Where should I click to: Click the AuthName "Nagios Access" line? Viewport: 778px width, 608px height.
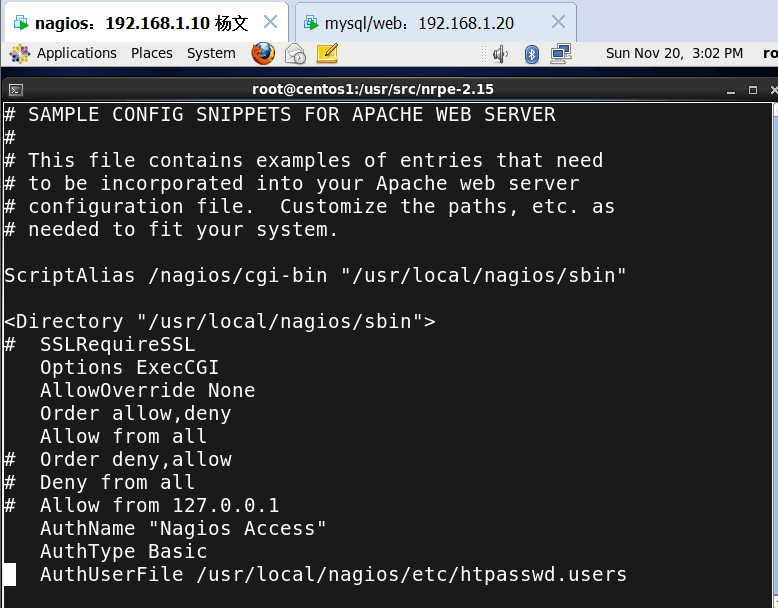click(183, 529)
